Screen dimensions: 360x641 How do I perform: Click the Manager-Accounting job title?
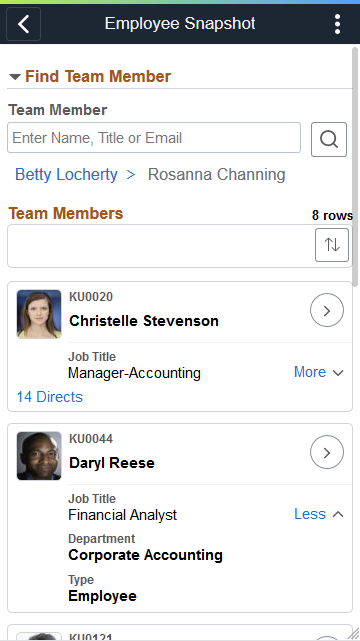(x=134, y=373)
